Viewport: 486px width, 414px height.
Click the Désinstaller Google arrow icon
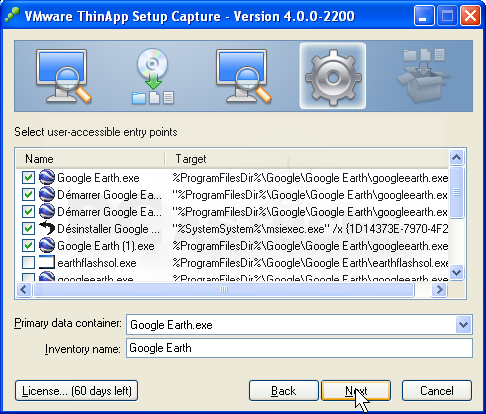(47, 228)
